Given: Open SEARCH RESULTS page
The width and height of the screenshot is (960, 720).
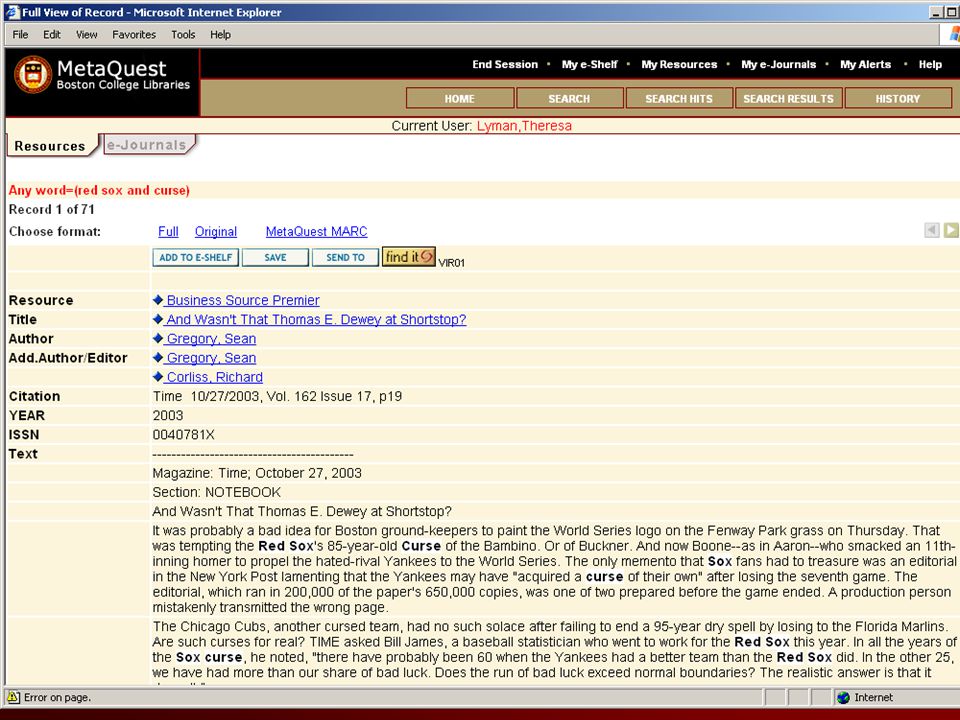Looking at the screenshot, I should tap(789, 98).
